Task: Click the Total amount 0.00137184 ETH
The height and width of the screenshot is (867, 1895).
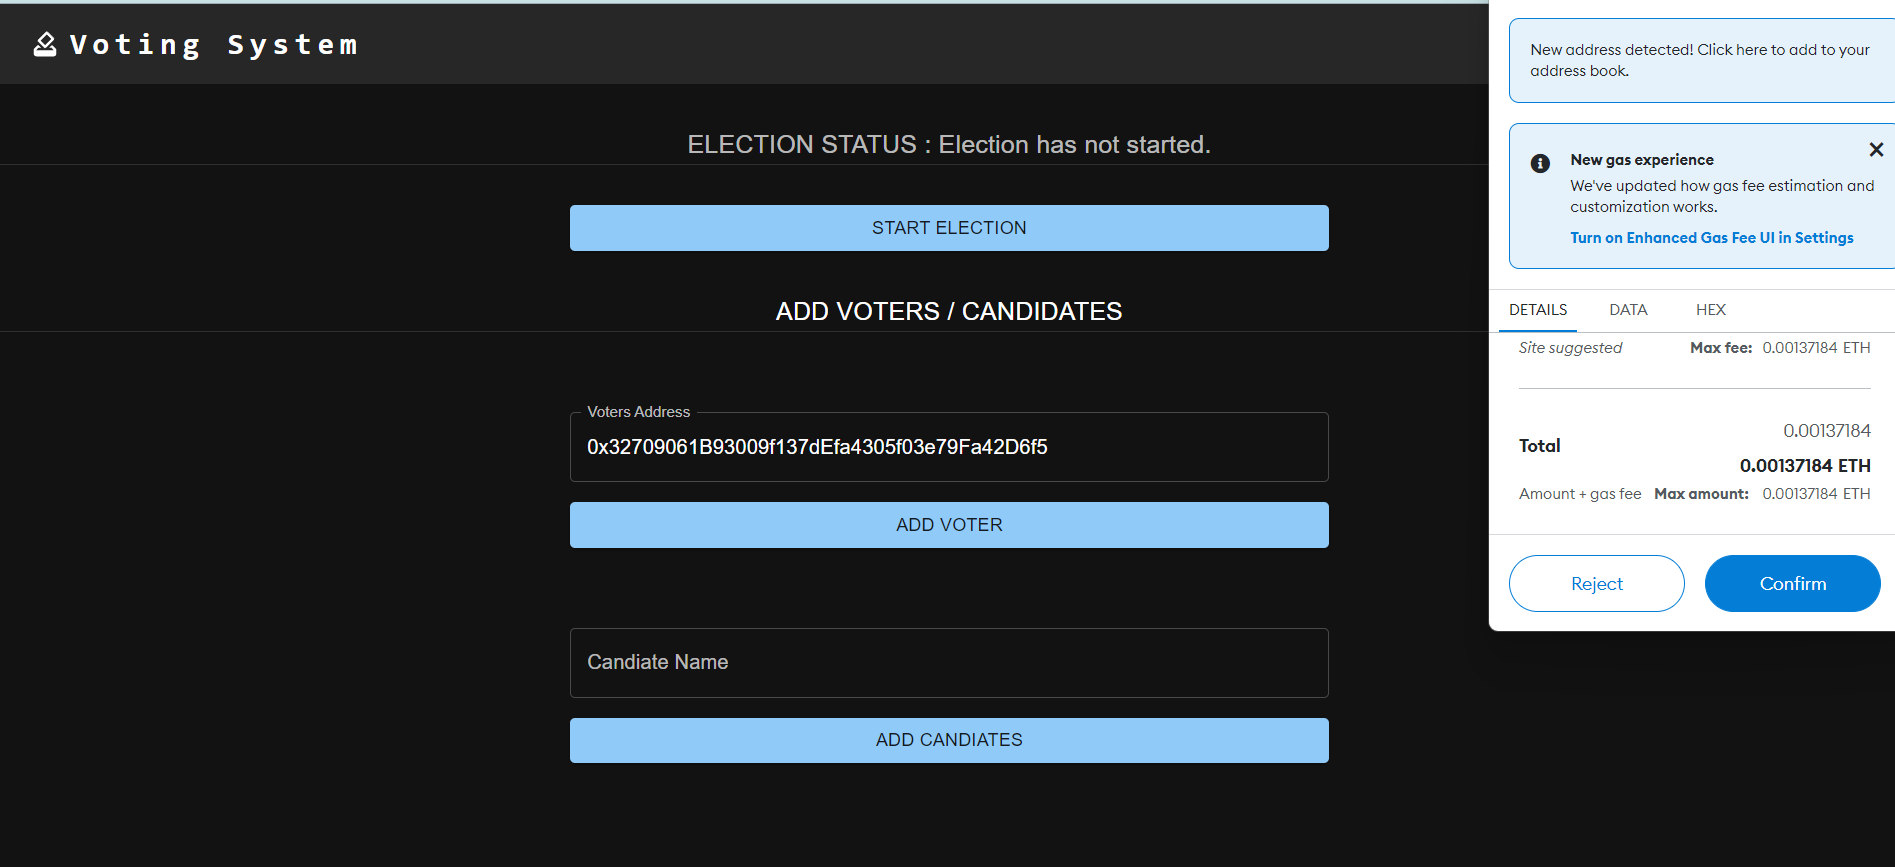Action: point(1804,465)
